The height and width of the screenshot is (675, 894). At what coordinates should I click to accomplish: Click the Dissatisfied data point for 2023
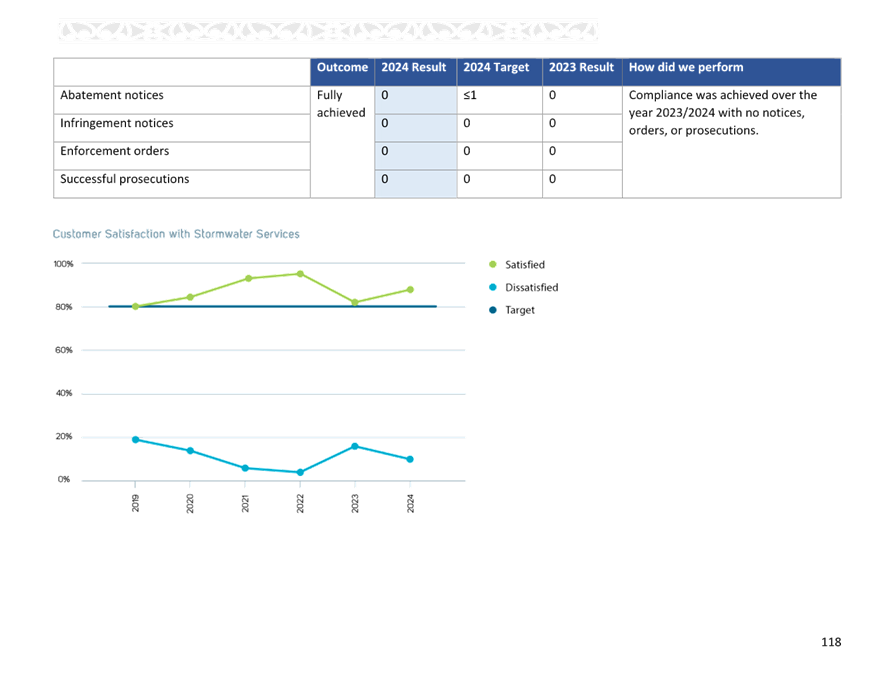click(355, 446)
